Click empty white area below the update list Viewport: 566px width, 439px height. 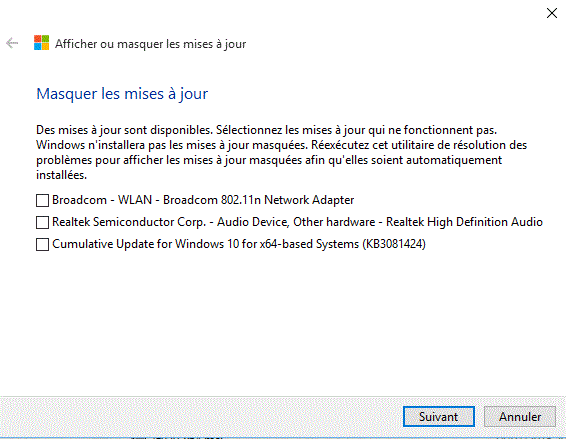tap(282, 321)
